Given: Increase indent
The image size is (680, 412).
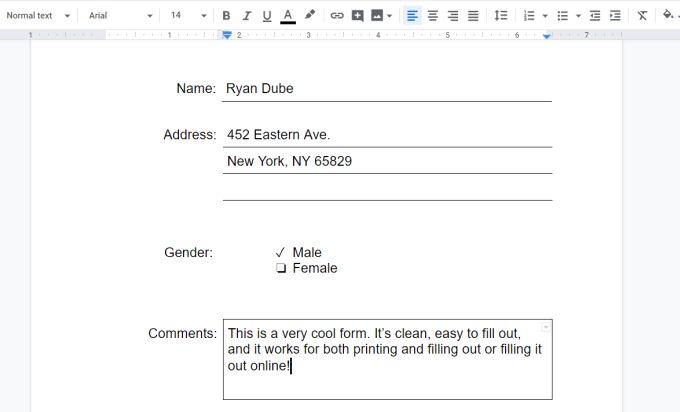Looking at the screenshot, I should (615, 16).
